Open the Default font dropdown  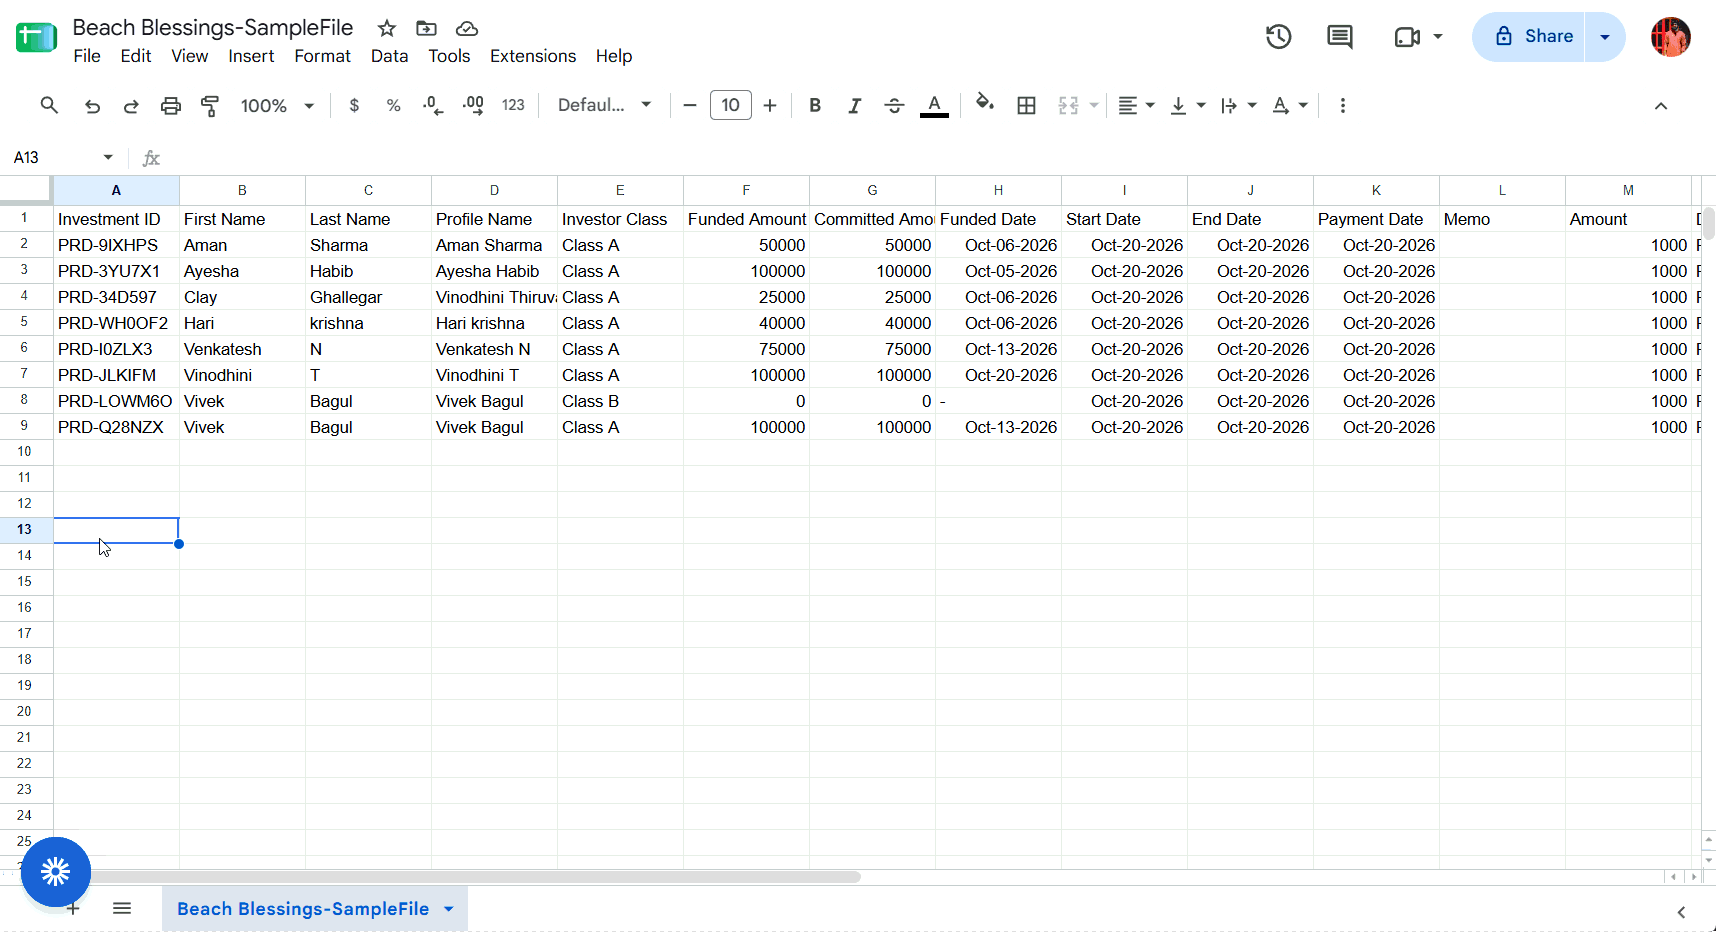[604, 105]
